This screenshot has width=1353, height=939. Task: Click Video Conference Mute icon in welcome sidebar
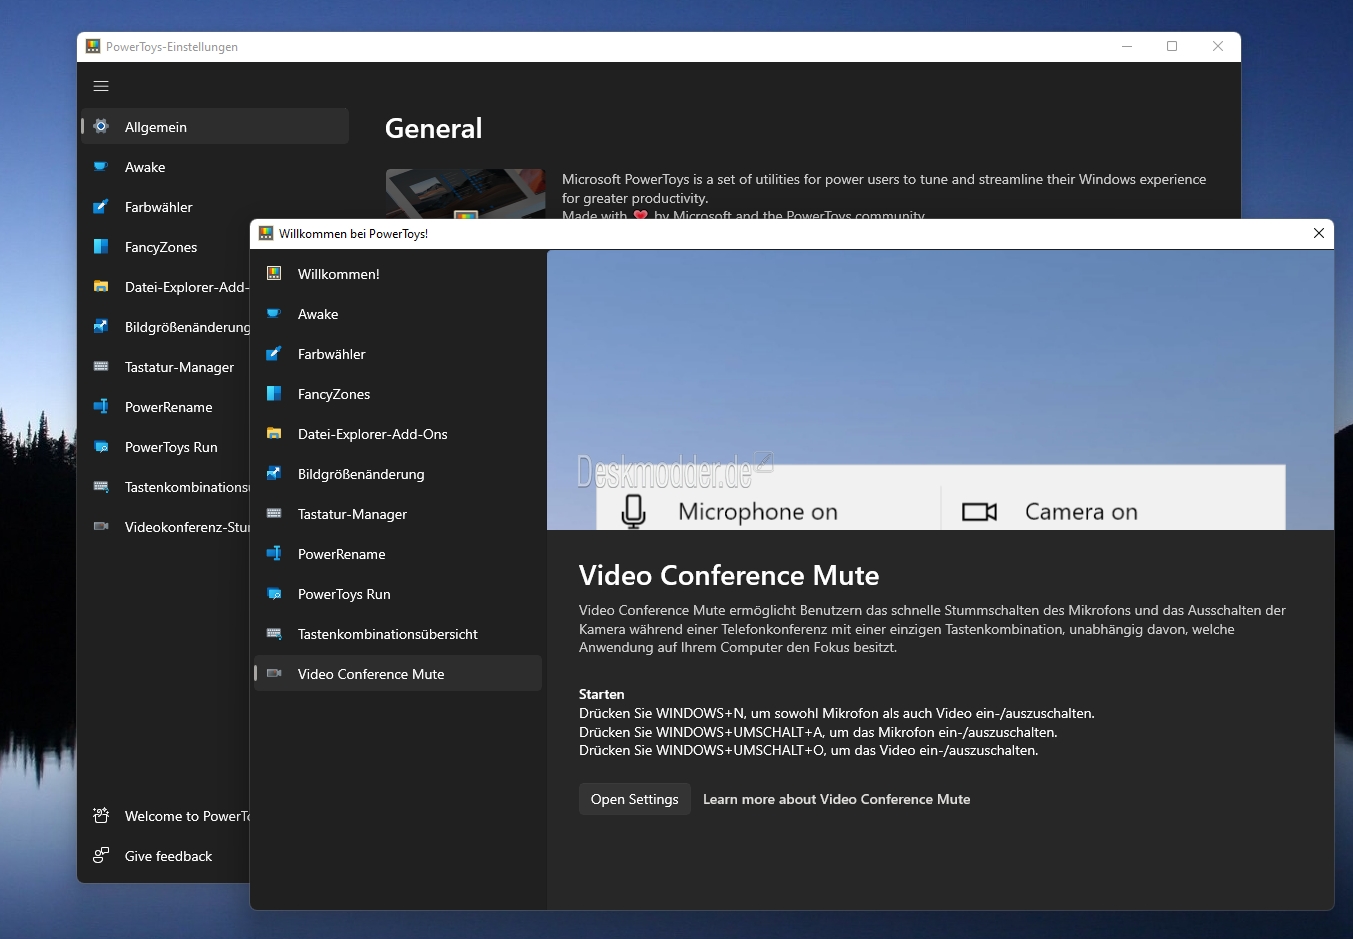274,673
